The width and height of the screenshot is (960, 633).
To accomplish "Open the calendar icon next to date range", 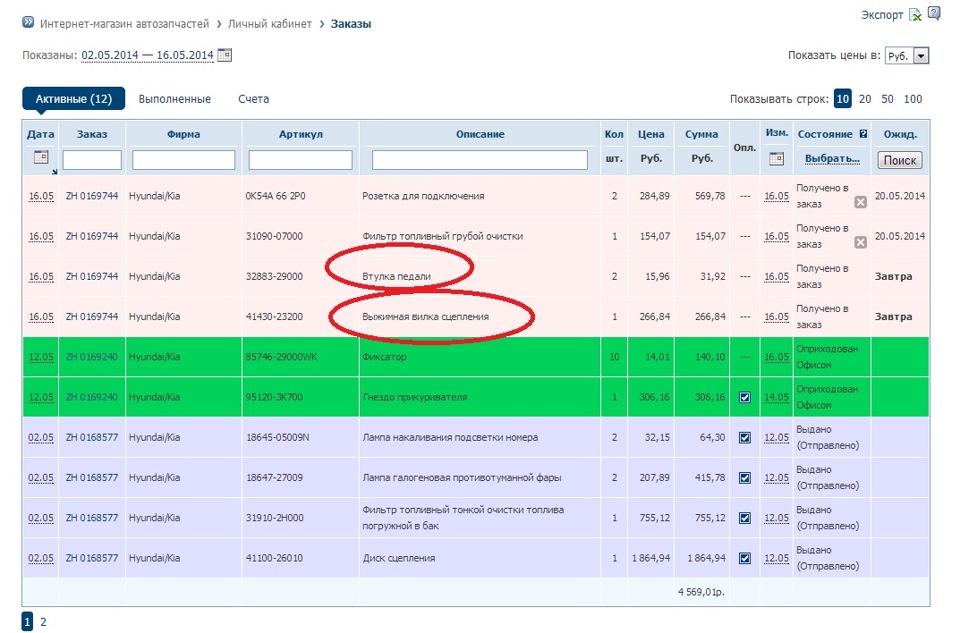I will [x=224, y=55].
